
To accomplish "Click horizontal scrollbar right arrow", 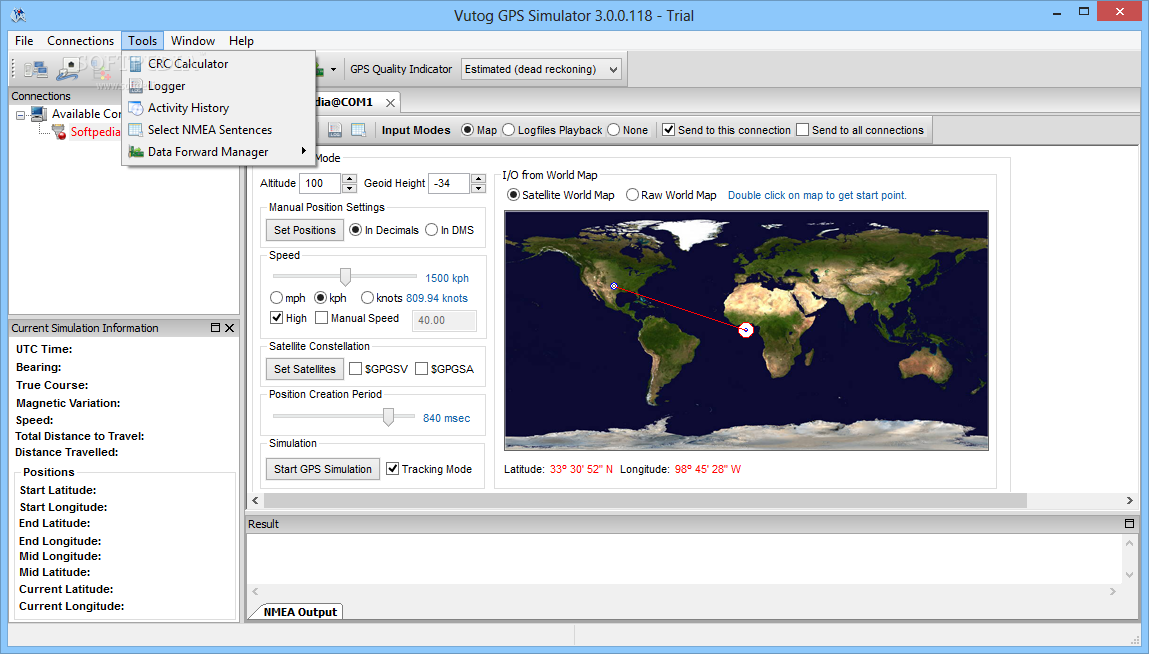I will coord(1129,500).
